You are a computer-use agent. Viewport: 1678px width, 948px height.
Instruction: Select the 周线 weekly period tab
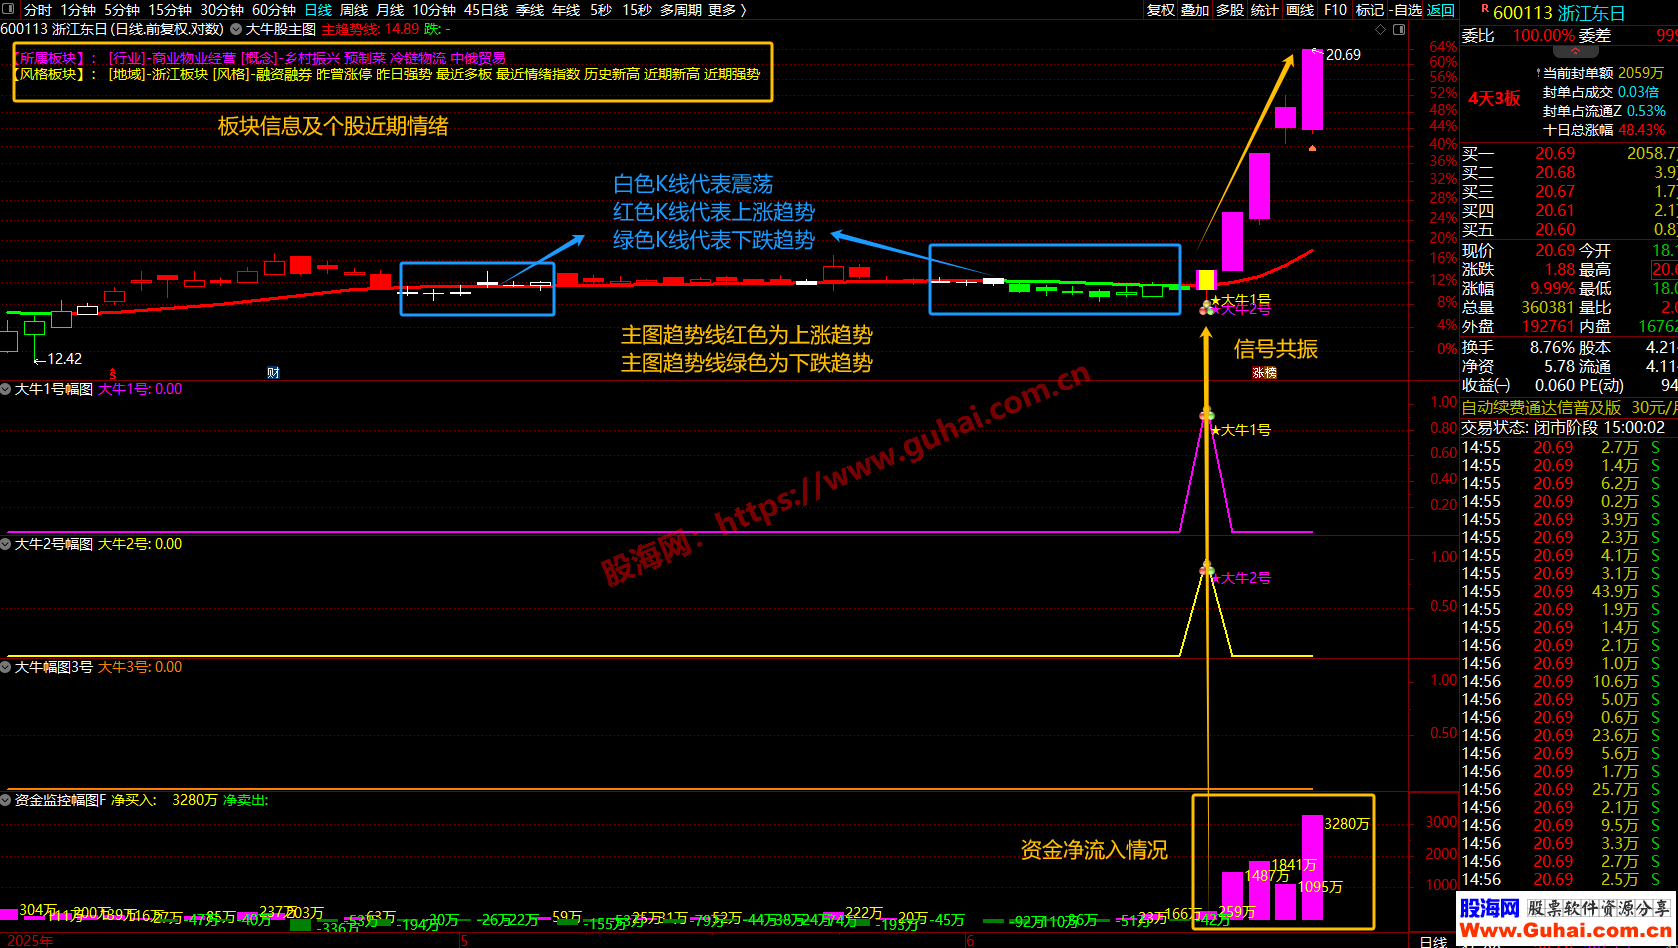[x=354, y=10]
